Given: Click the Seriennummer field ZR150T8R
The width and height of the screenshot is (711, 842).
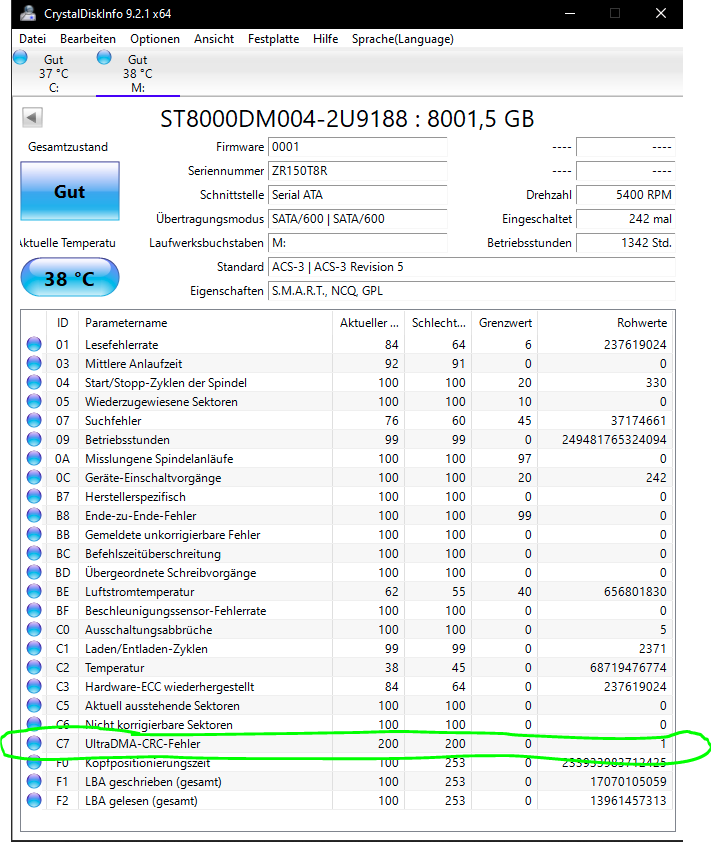Looking at the screenshot, I should (358, 171).
